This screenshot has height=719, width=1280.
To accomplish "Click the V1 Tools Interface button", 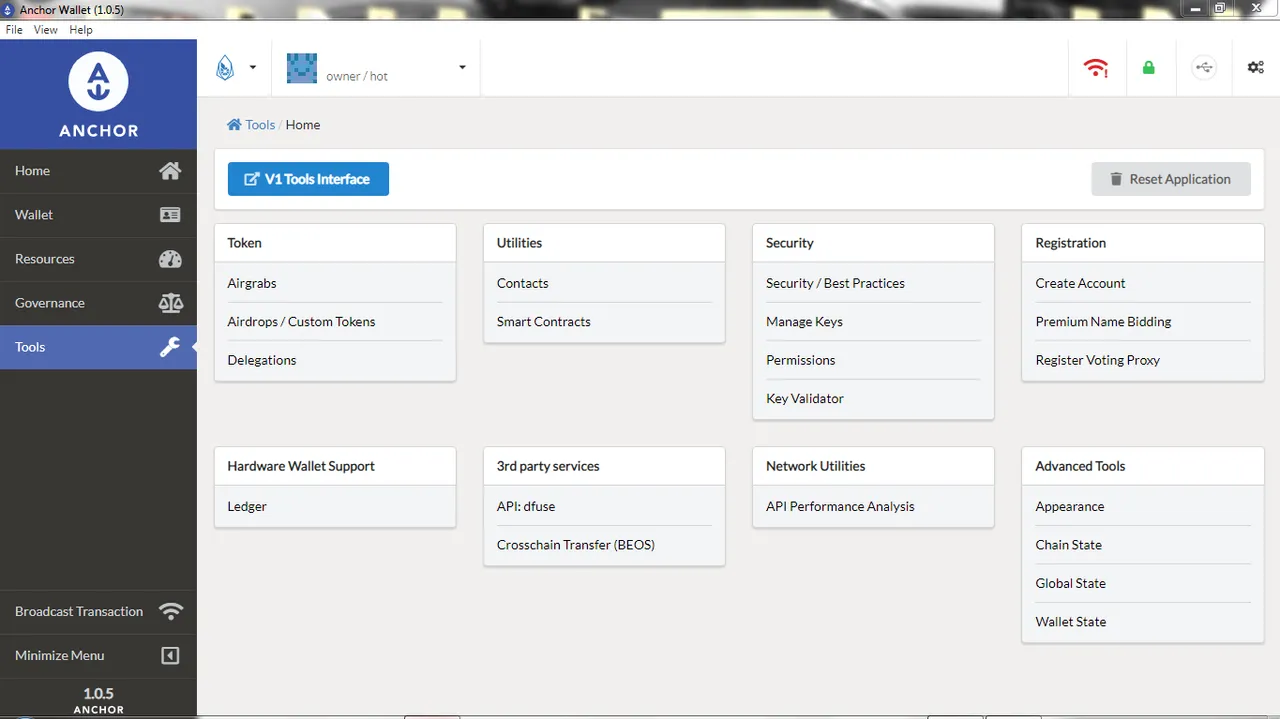I will click(x=308, y=179).
